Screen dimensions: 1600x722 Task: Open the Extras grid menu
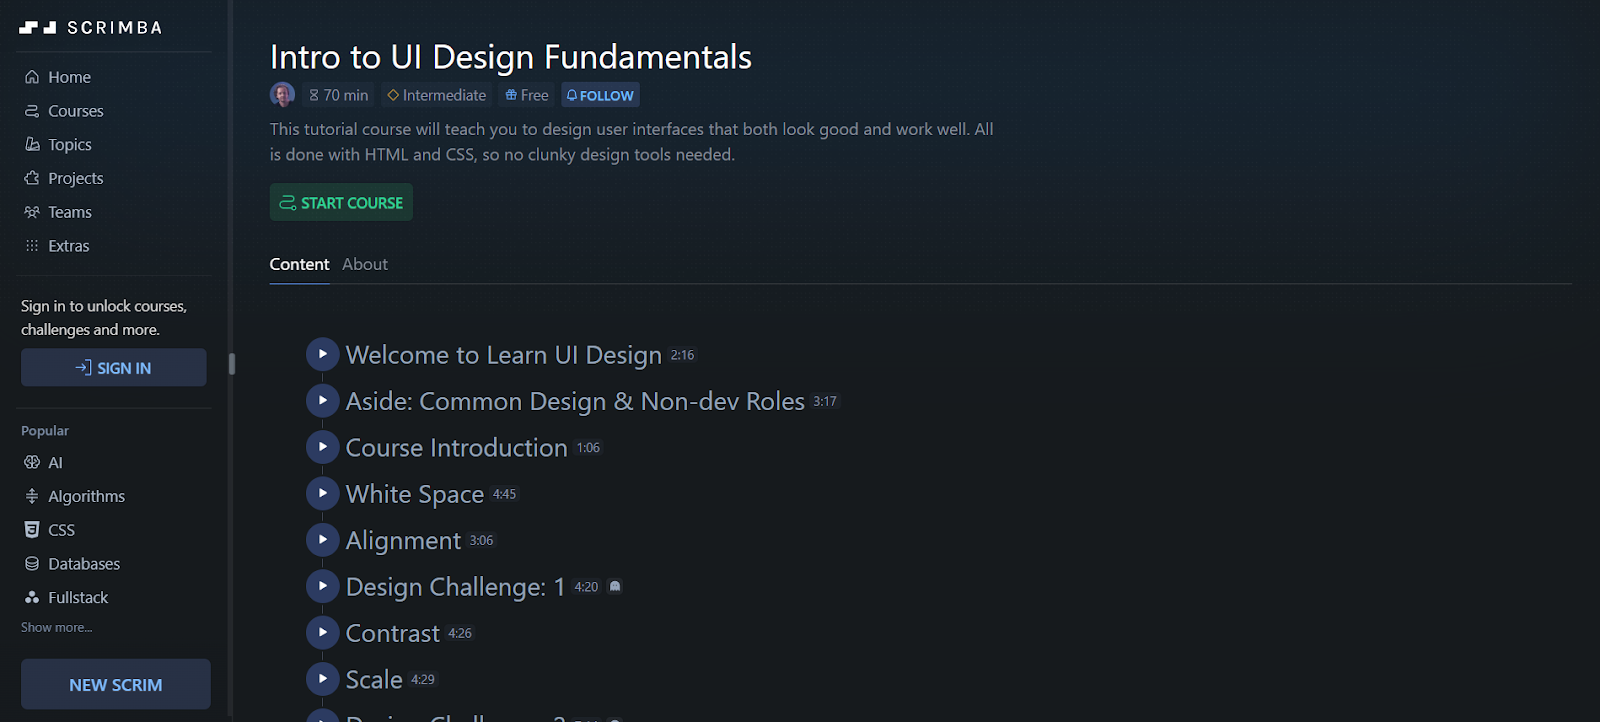coord(68,246)
